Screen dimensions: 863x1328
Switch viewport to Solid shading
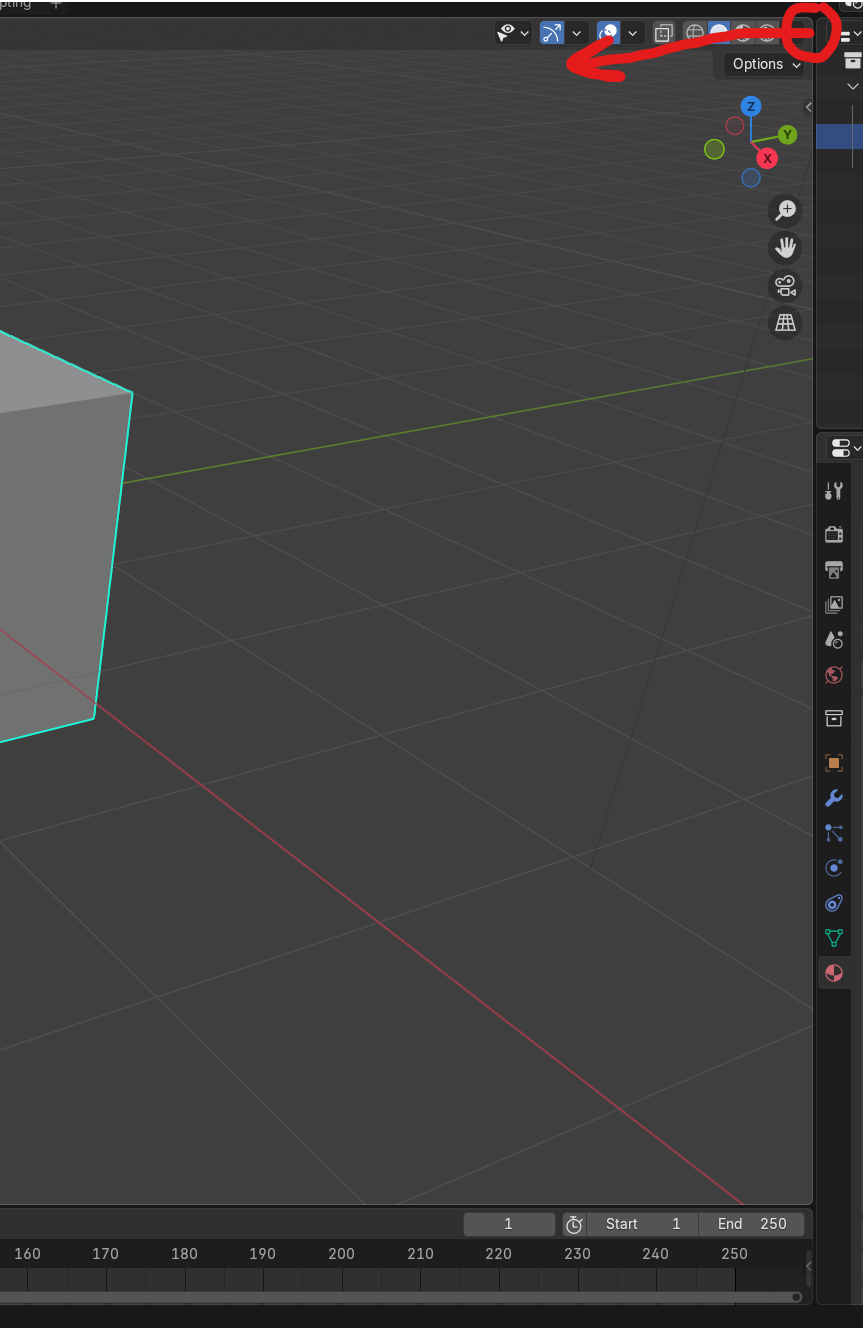pos(719,33)
